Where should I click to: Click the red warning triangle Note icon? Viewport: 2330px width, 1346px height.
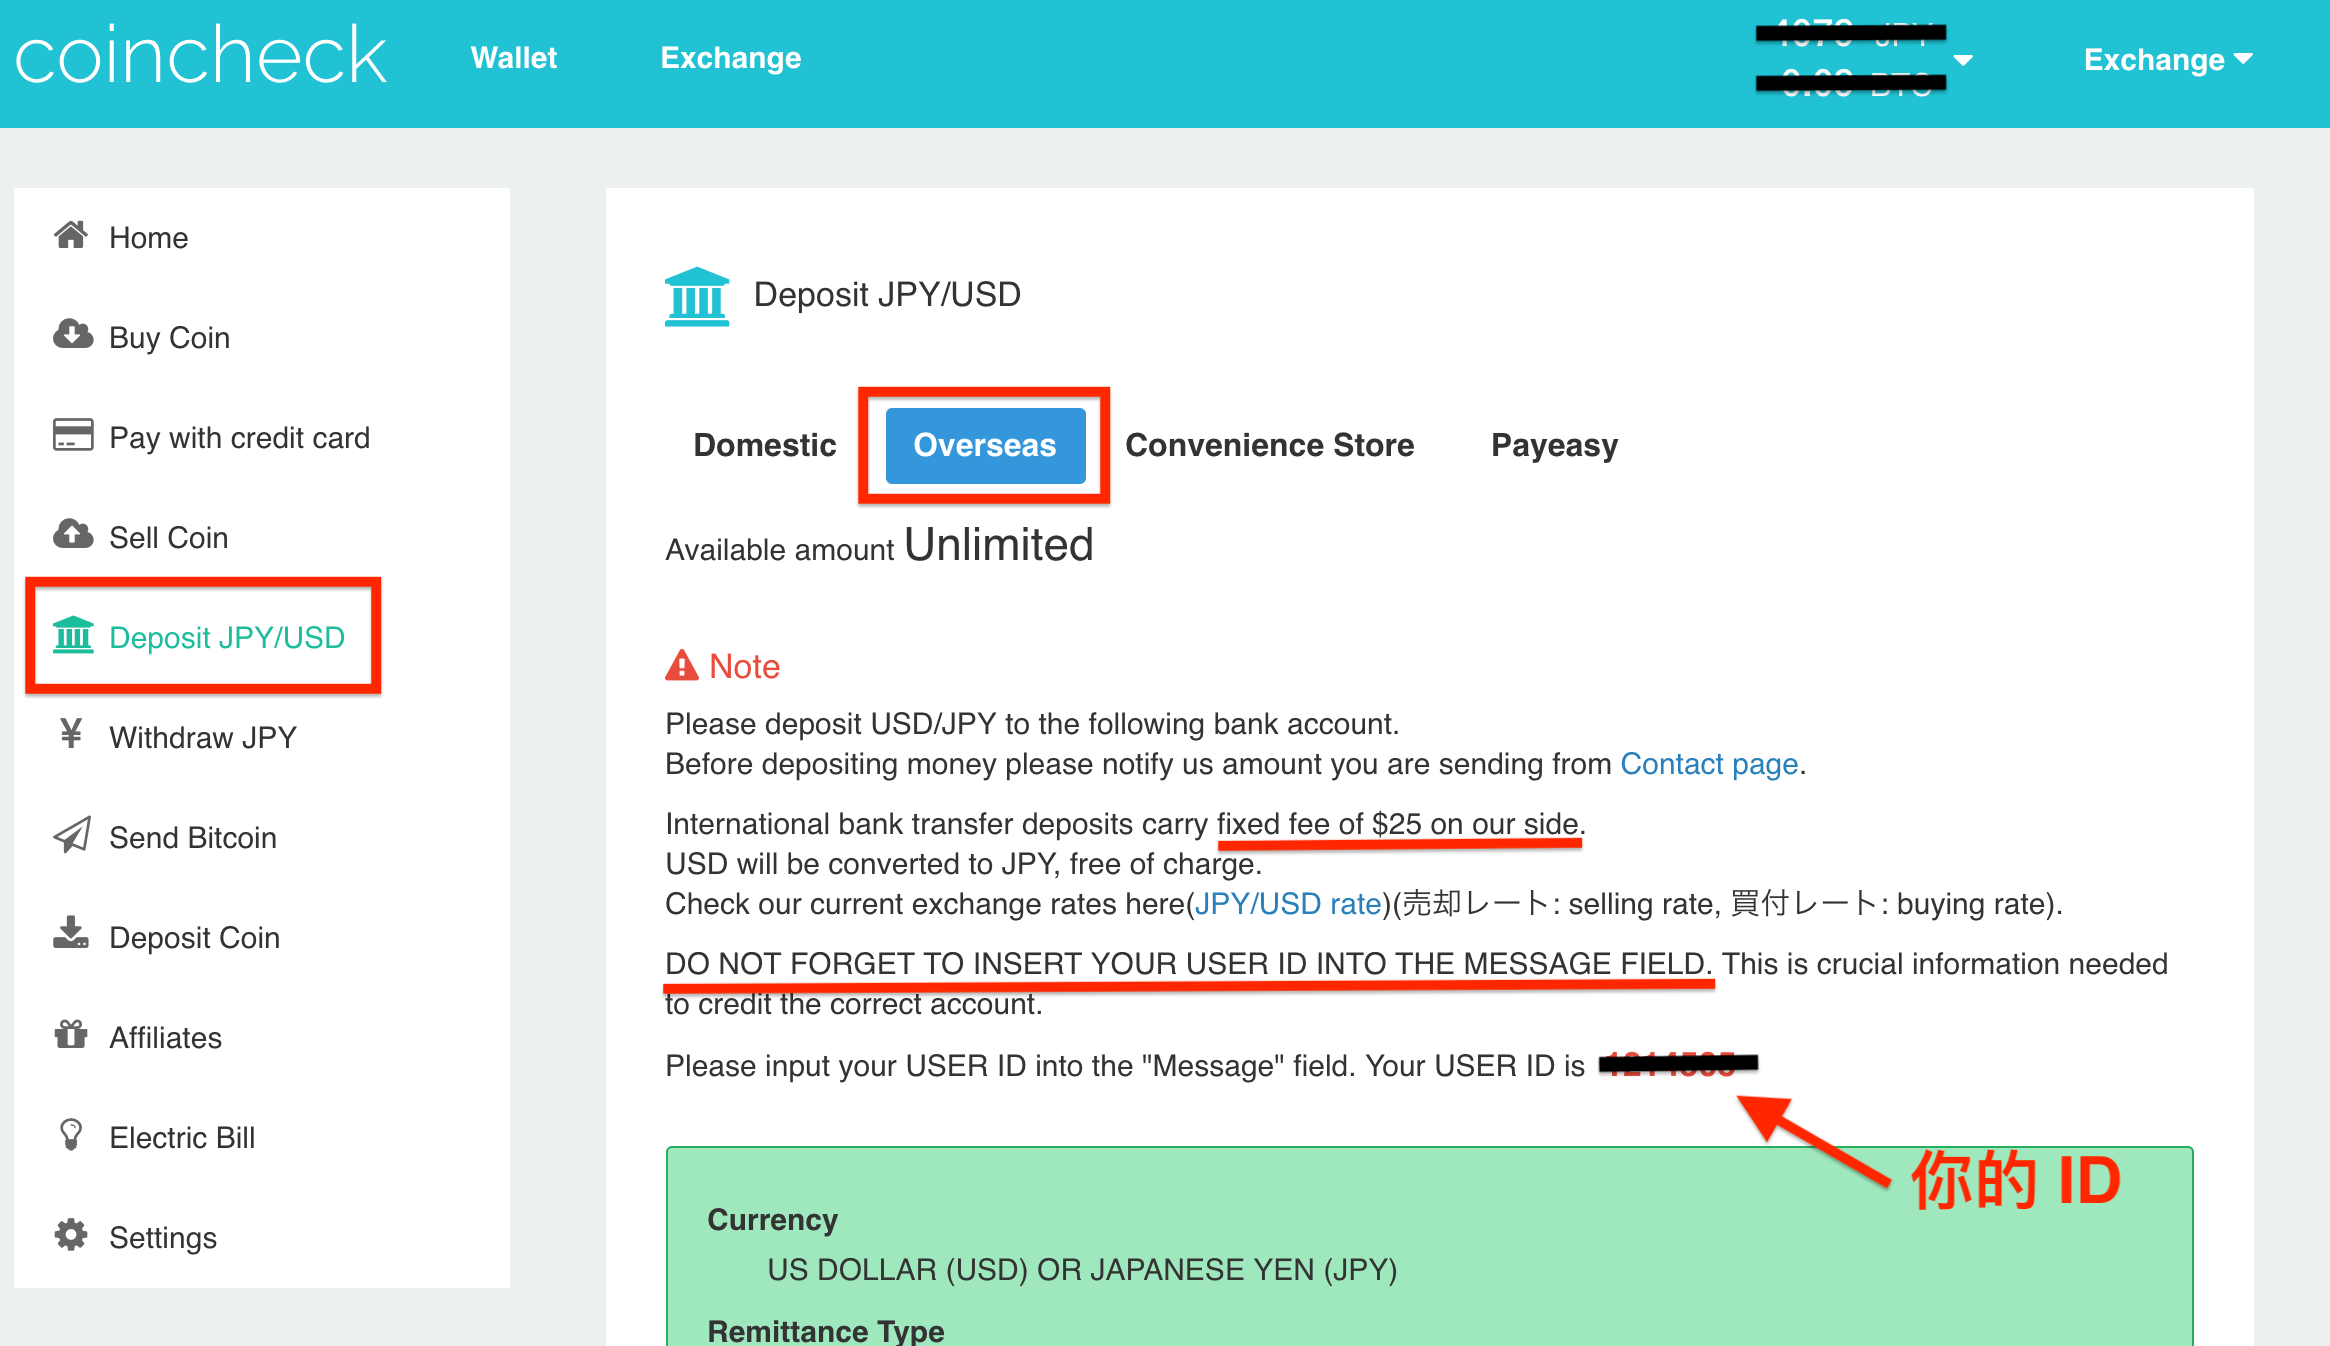(x=682, y=665)
